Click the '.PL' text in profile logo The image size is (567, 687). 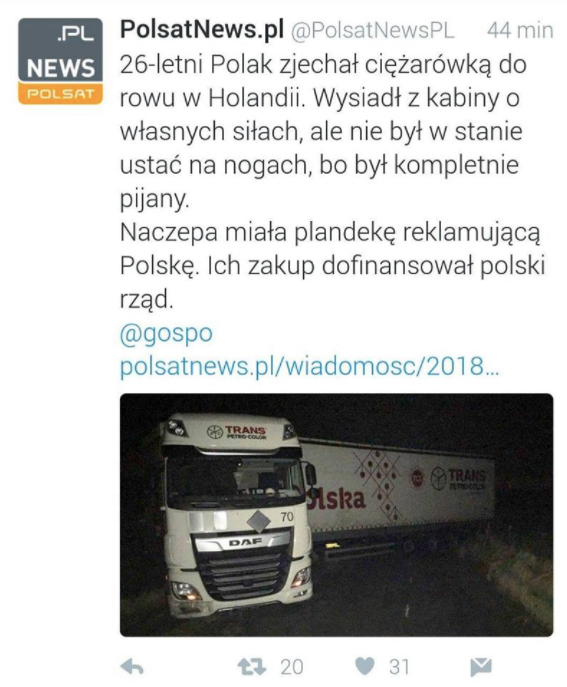(x=76, y=34)
